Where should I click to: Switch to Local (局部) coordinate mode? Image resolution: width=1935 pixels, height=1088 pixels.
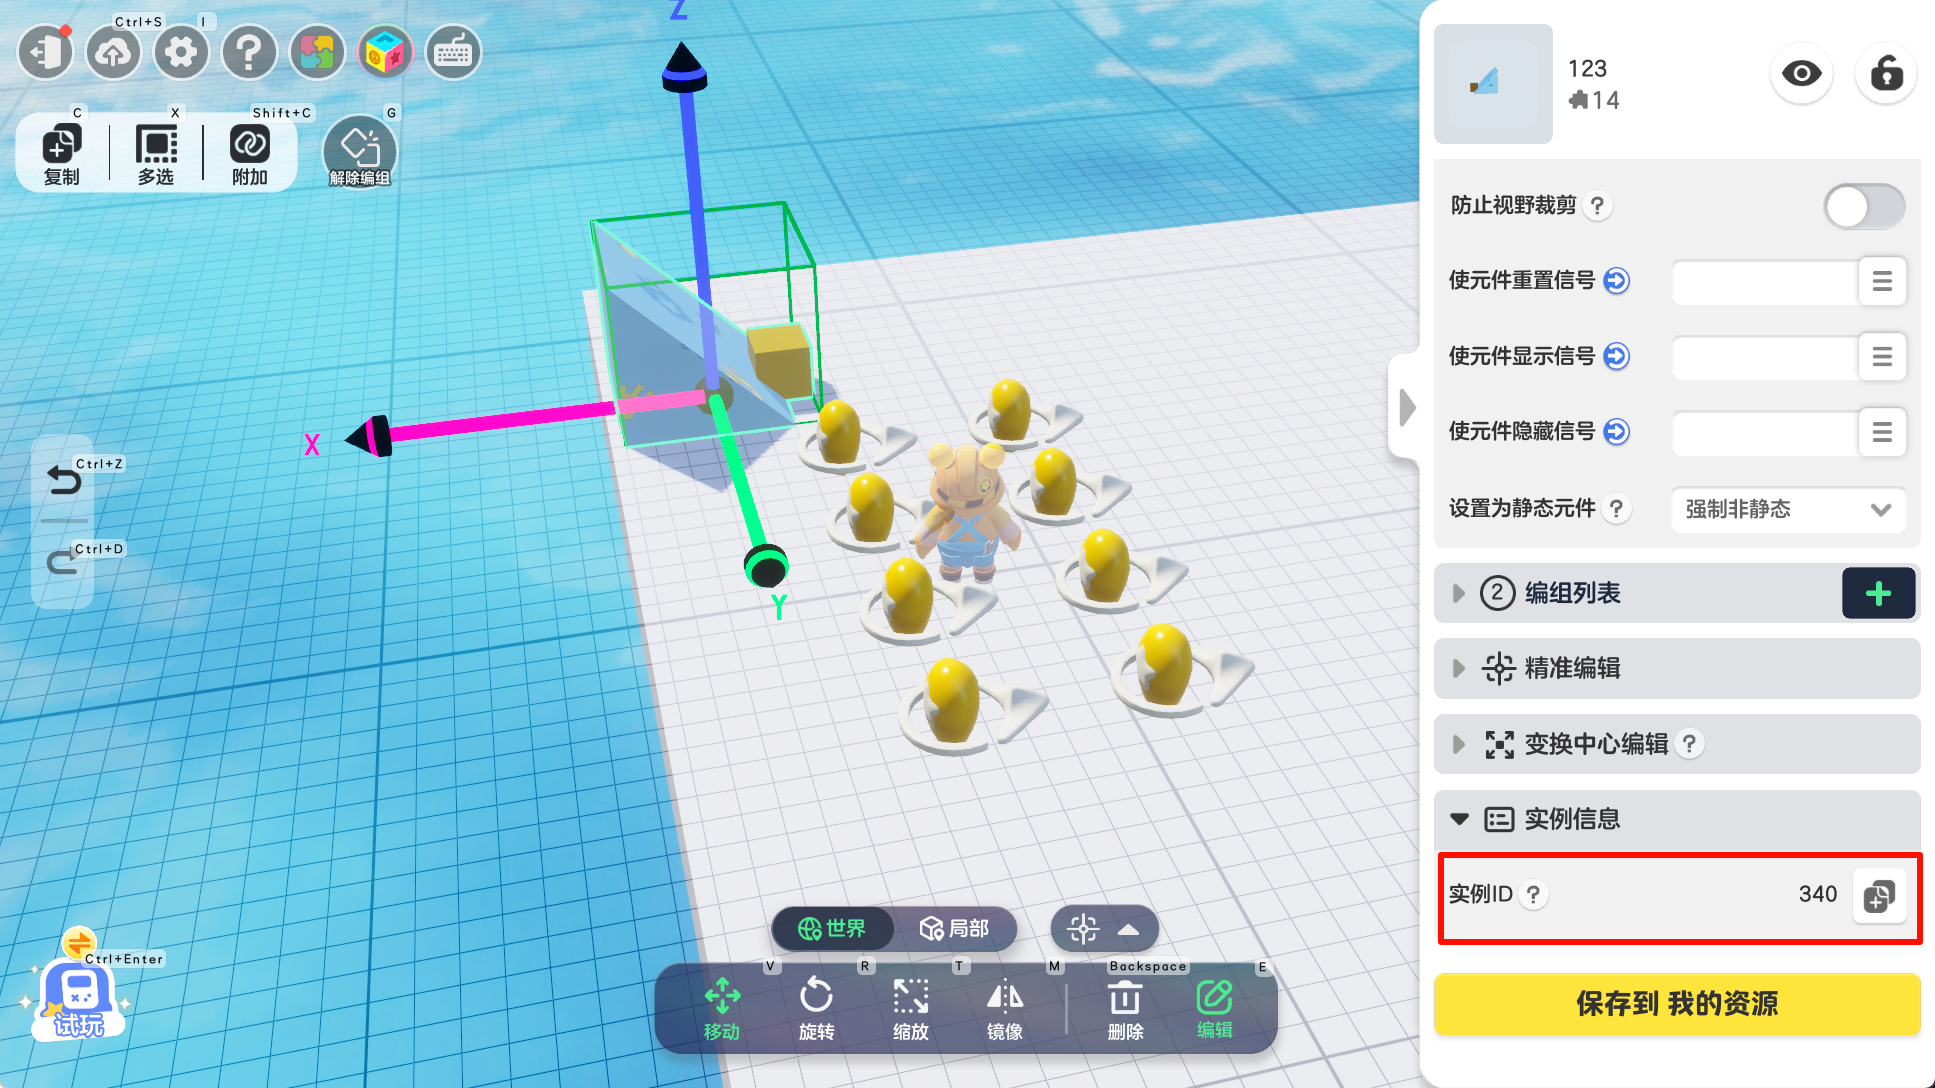coord(954,929)
